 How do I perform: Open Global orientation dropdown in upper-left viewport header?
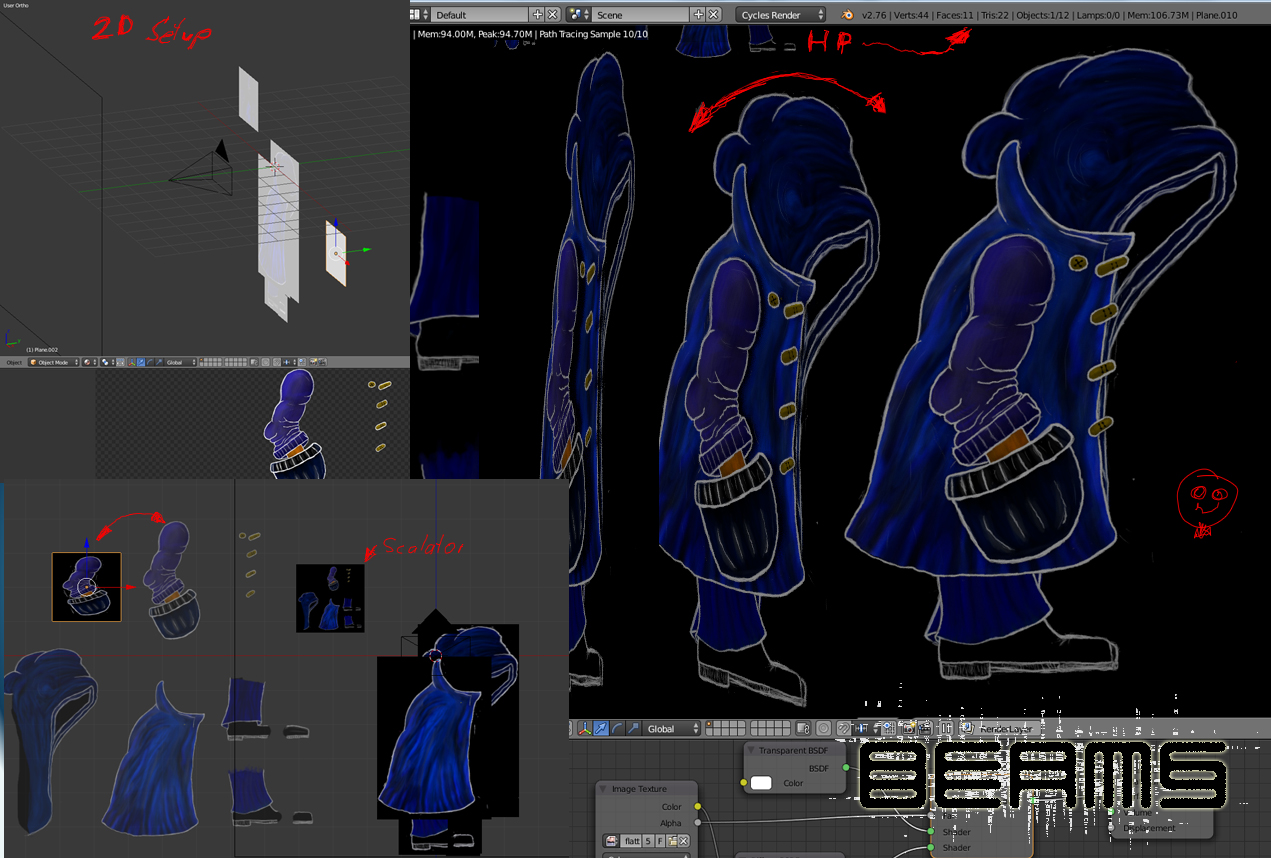click(180, 362)
